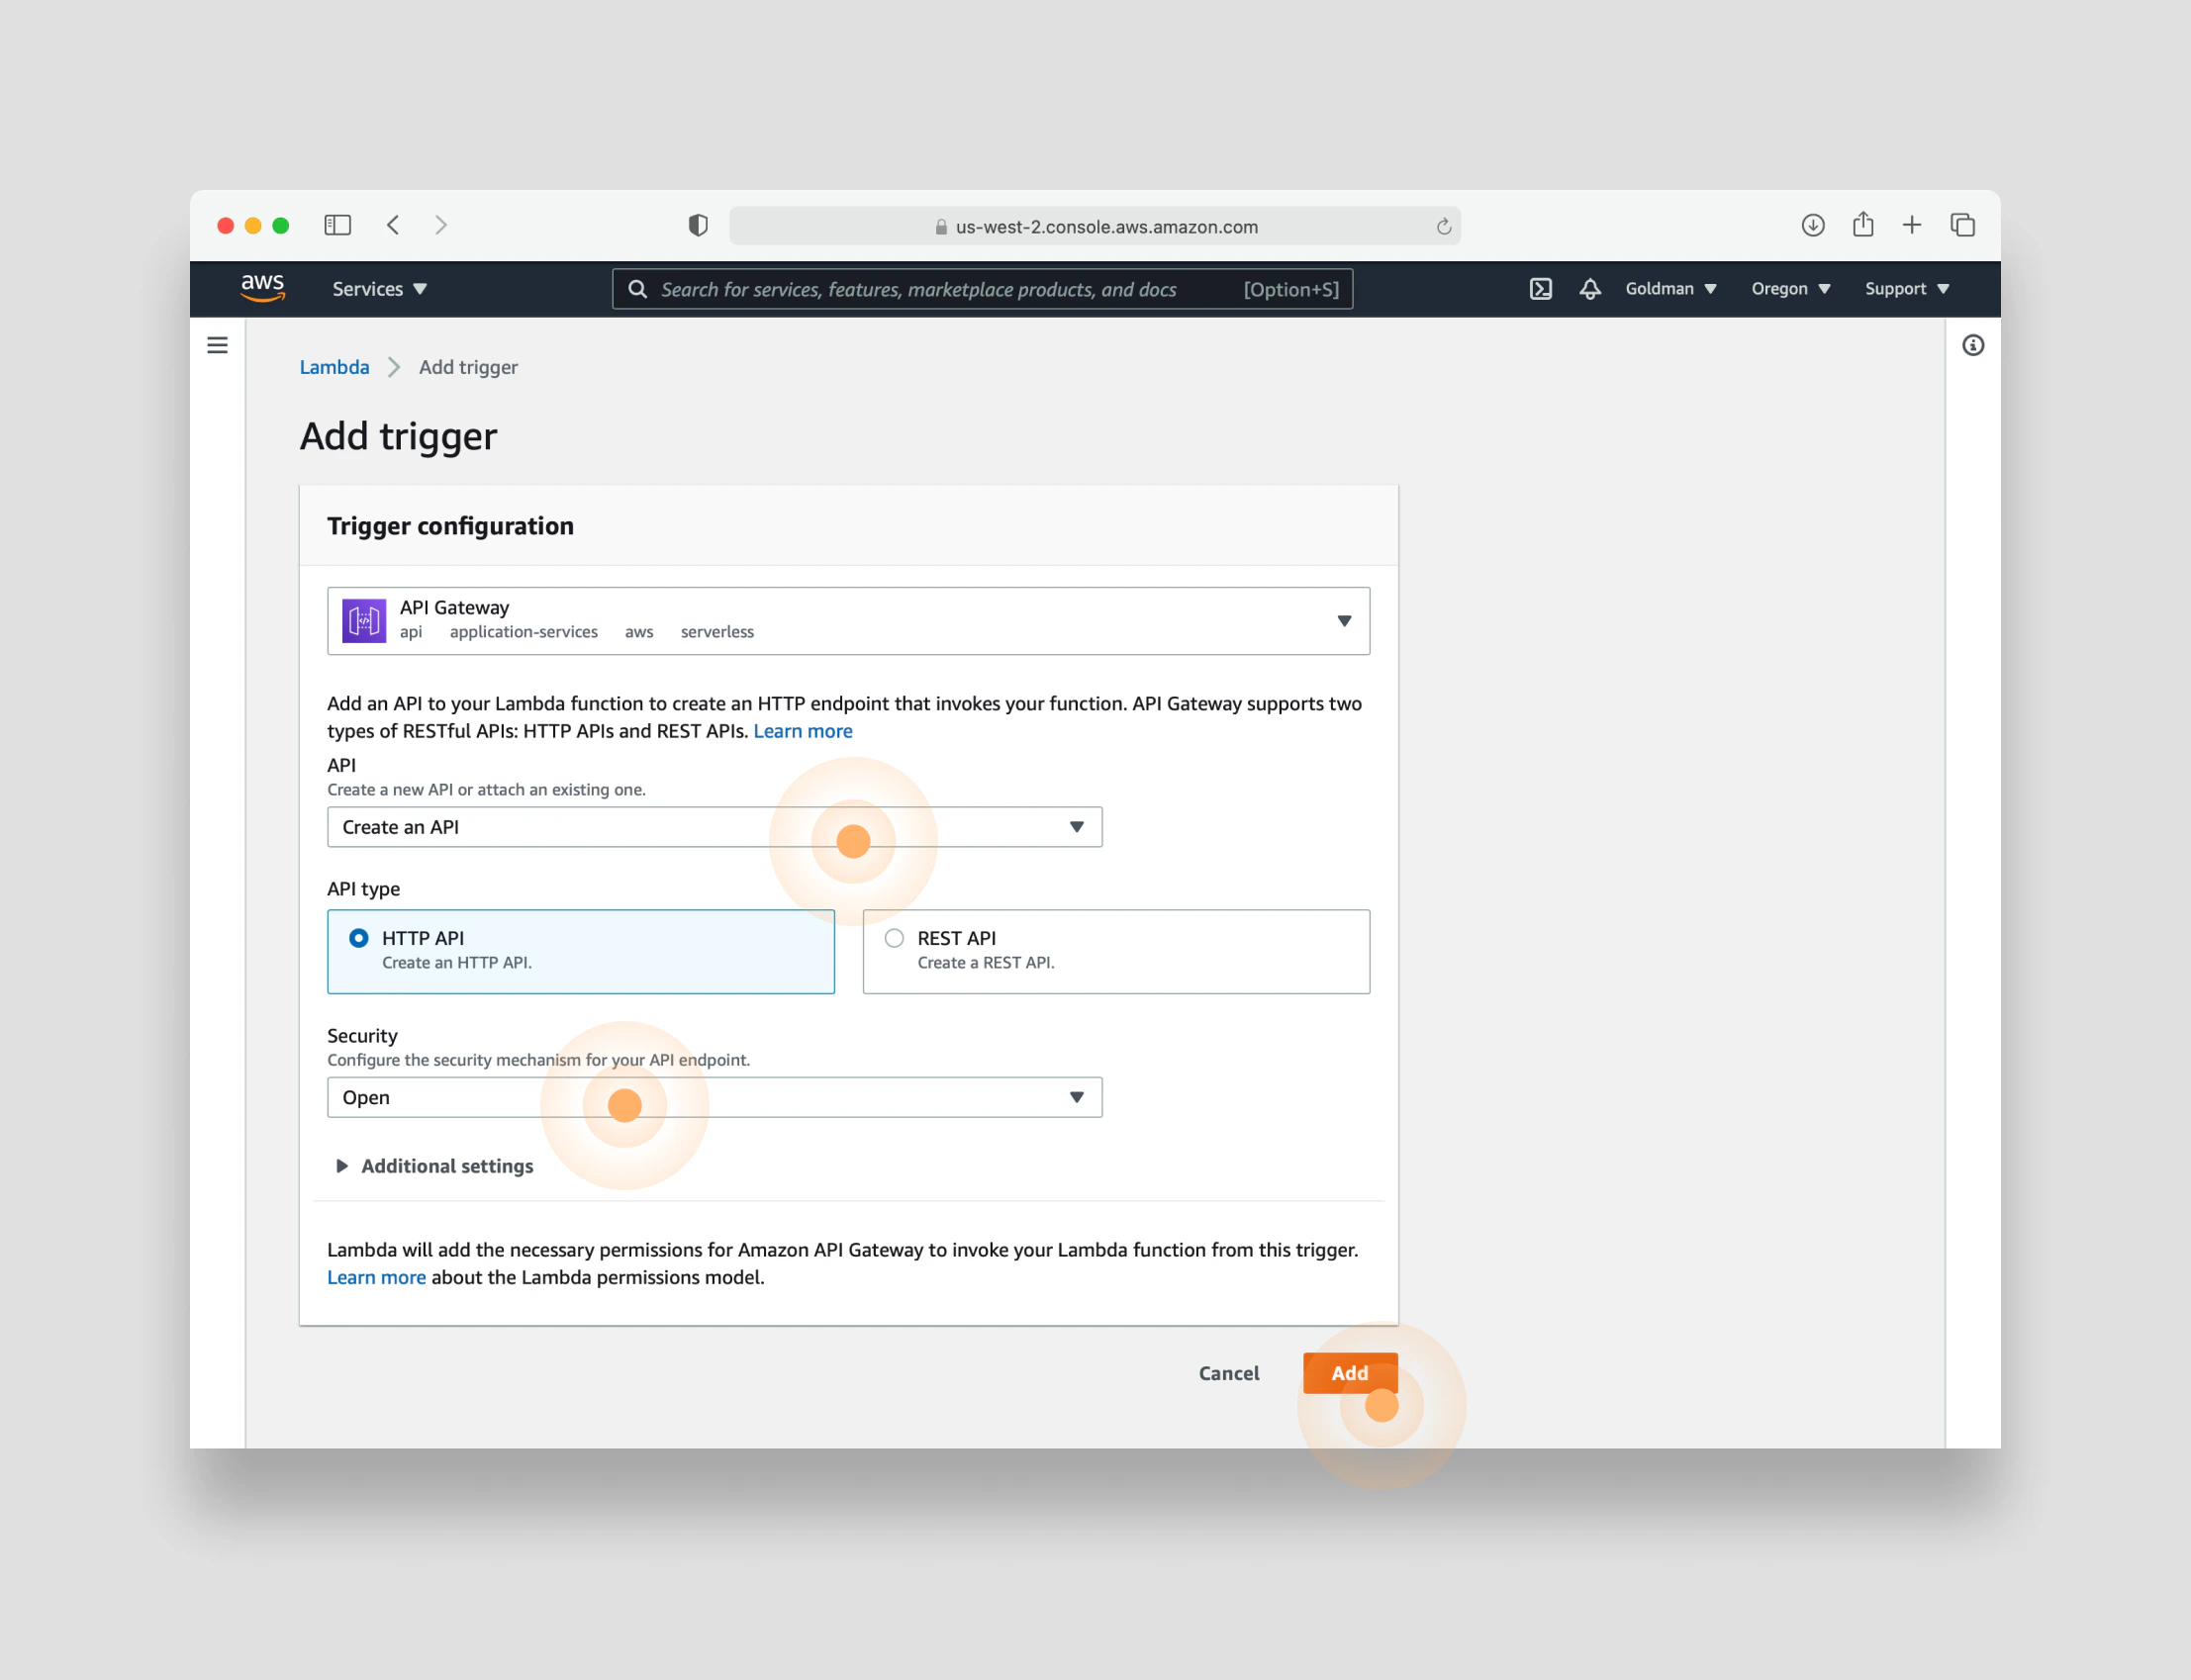Click the Add button

pos(1349,1373)
